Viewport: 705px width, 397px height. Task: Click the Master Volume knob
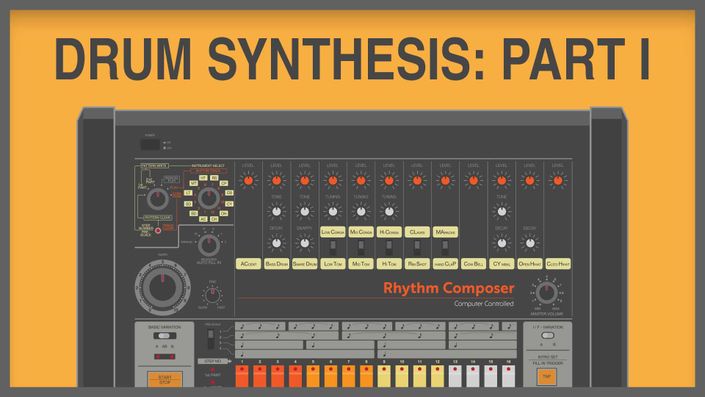pyautogui.click(x=547, y=293)
